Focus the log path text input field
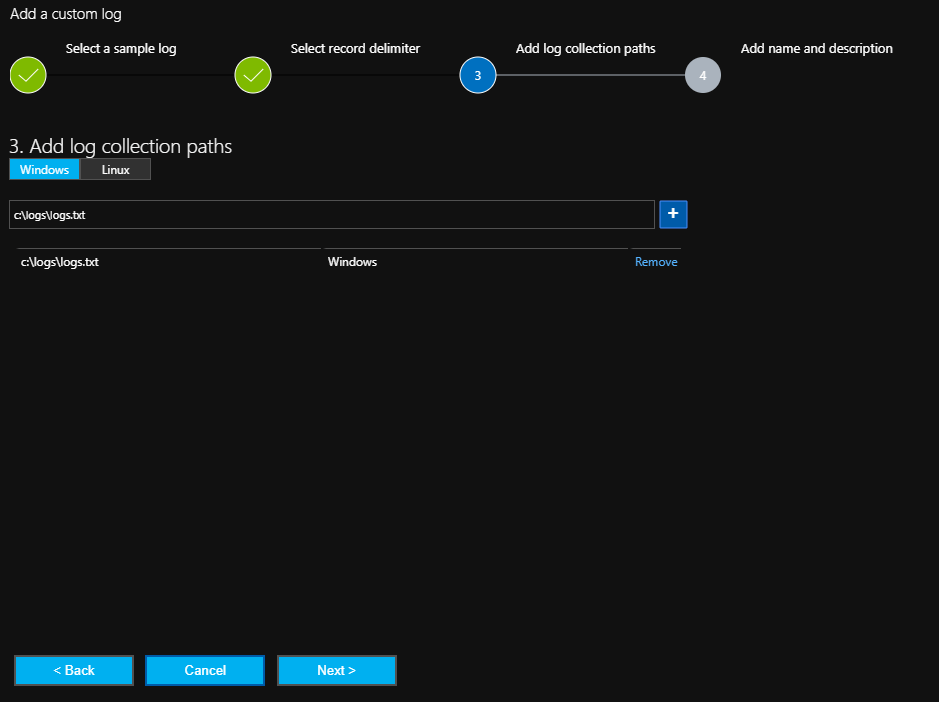Viewport: 939px width, 702px height. coord(330,215)
